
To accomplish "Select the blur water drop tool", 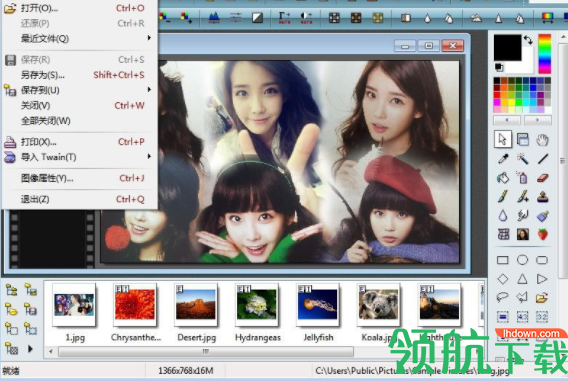I will point(503,216).
